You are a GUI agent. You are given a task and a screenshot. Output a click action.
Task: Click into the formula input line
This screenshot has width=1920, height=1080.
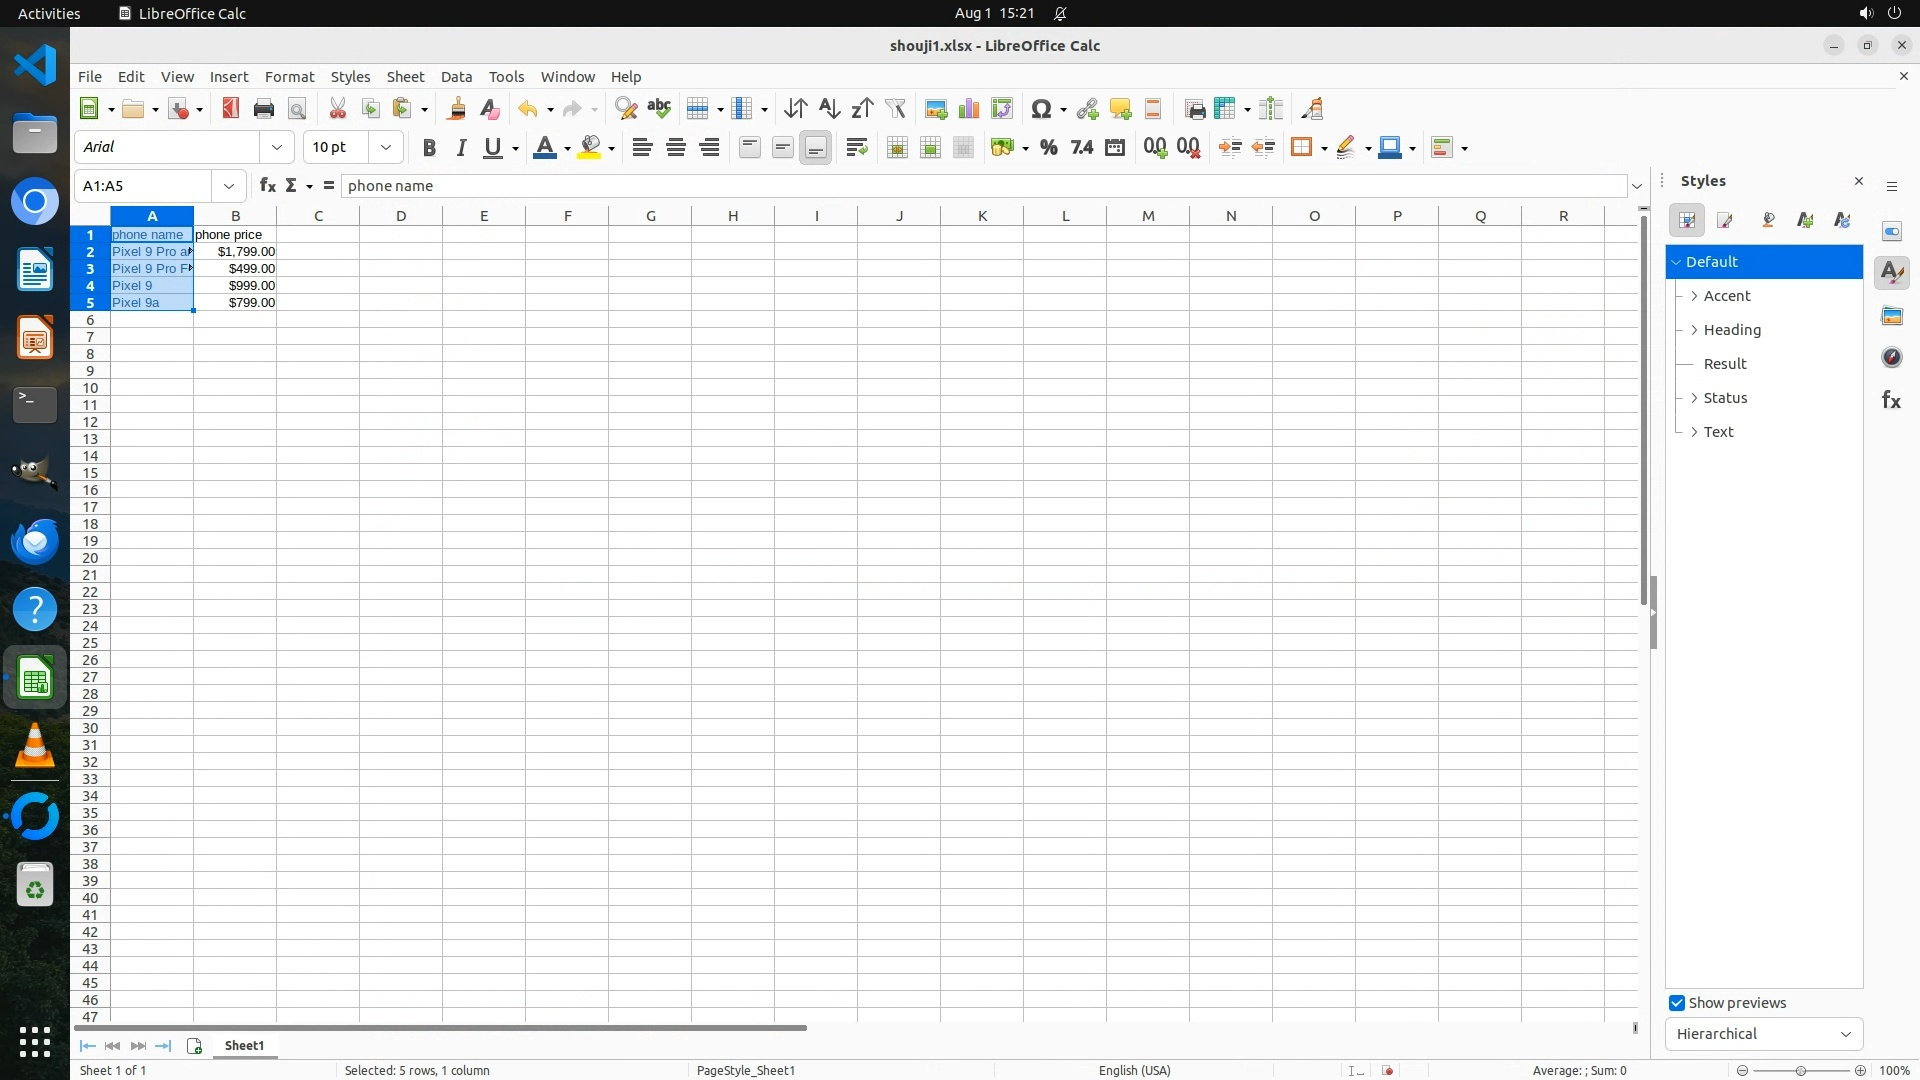(x=980, y=186)
